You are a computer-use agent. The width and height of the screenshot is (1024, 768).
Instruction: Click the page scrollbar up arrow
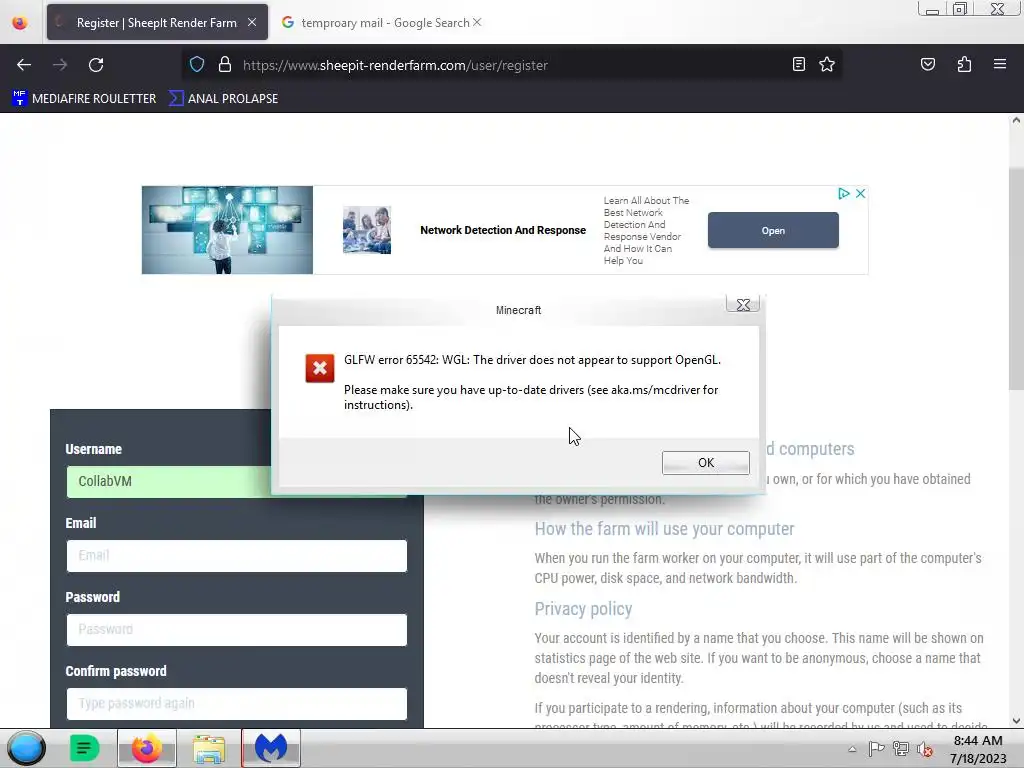tap(1016, 120)
